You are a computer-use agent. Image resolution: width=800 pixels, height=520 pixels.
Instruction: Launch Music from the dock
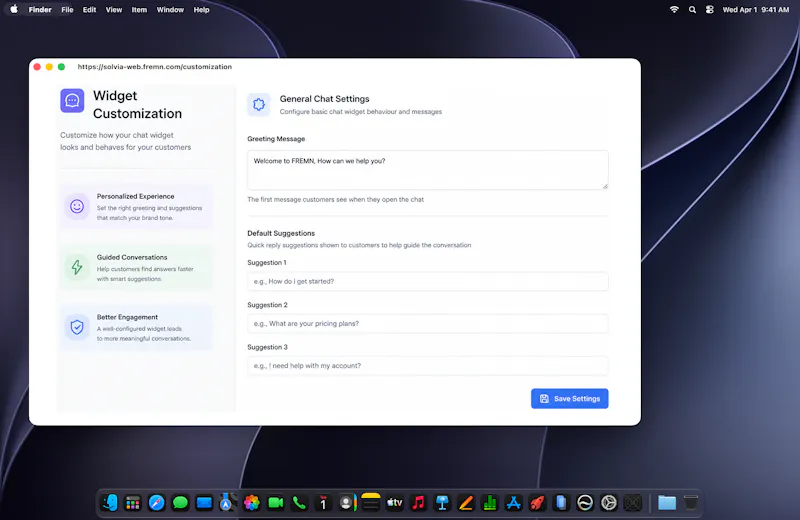click(418, 503)
